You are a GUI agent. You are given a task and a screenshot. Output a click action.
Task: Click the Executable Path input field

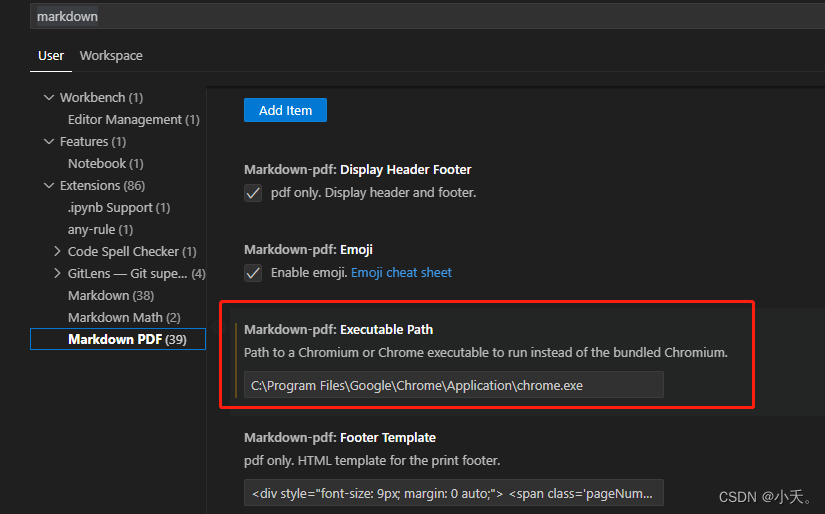coord(454,385)
